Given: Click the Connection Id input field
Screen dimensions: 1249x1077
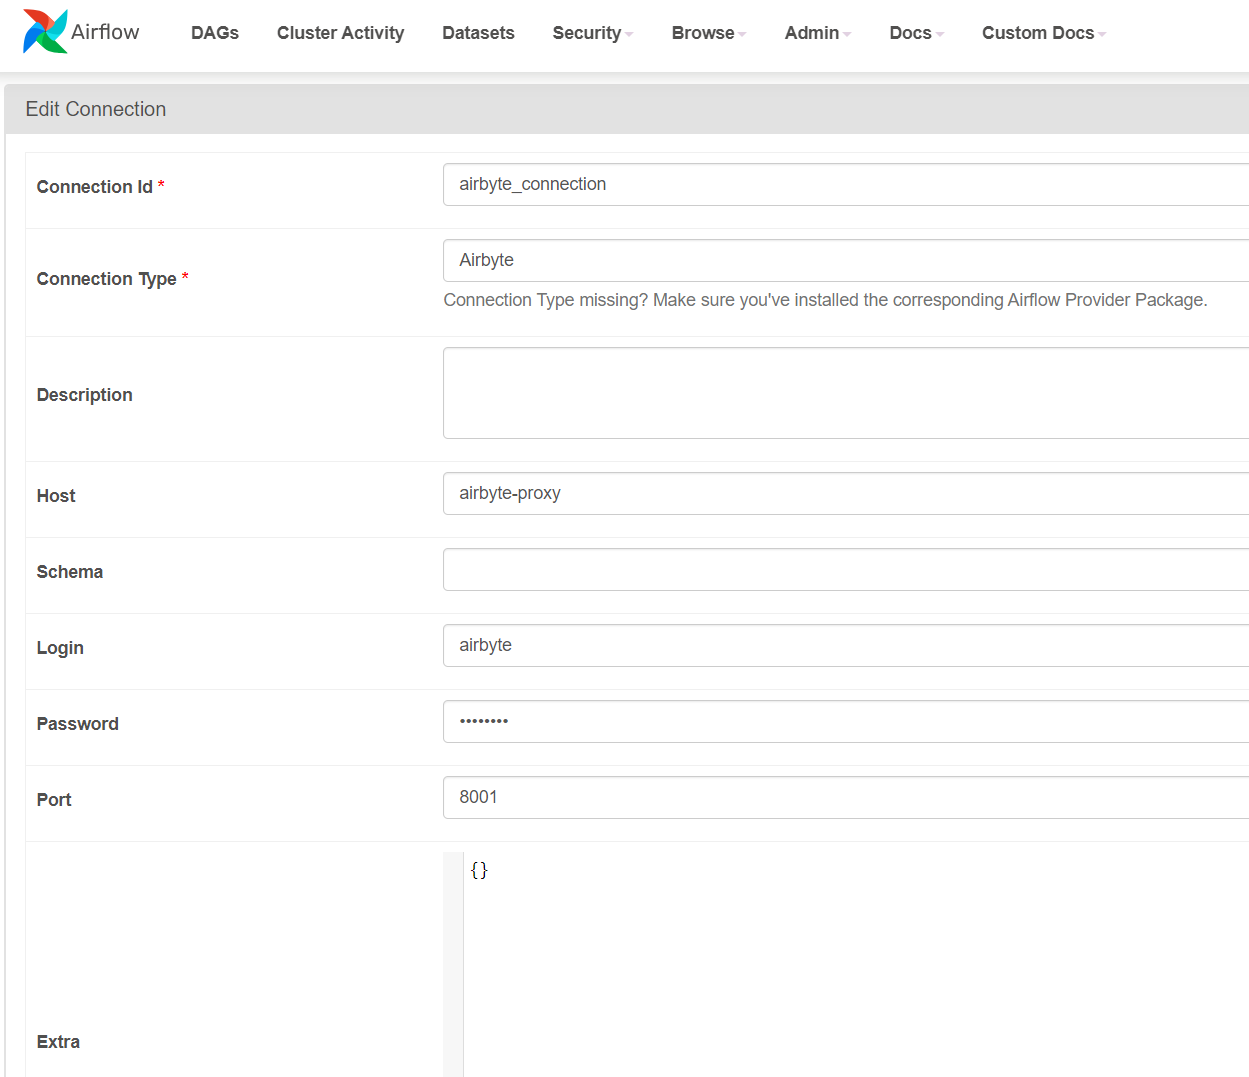Looking at the screenshot, I should point(846,185).
